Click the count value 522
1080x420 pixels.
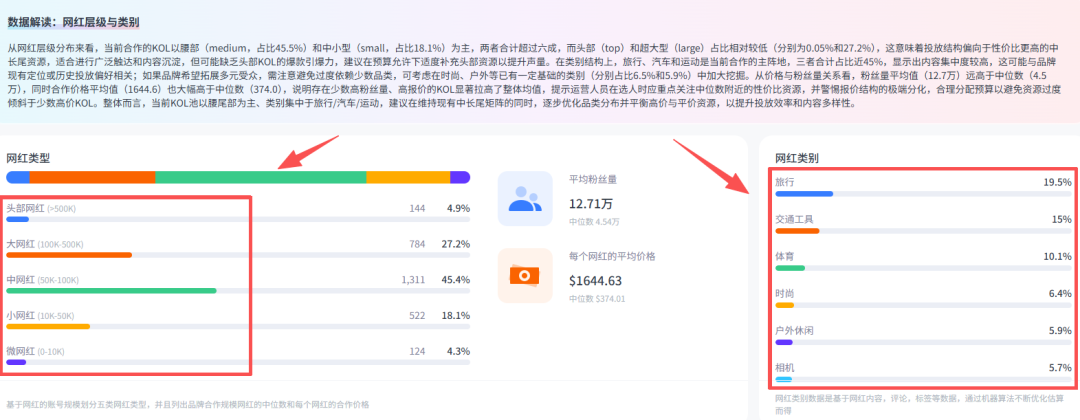tap(417, 315)
